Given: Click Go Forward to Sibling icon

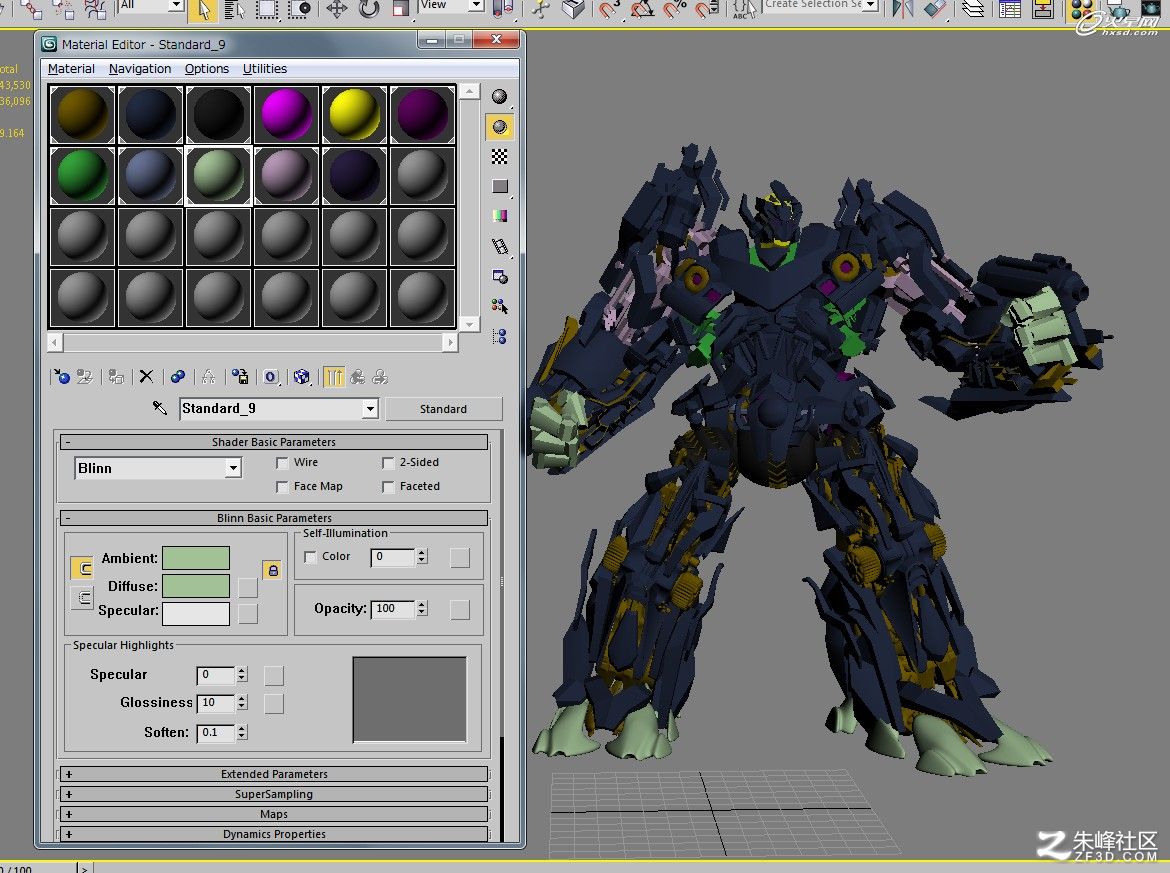Looking at the screenshot, I should point(381,377).
